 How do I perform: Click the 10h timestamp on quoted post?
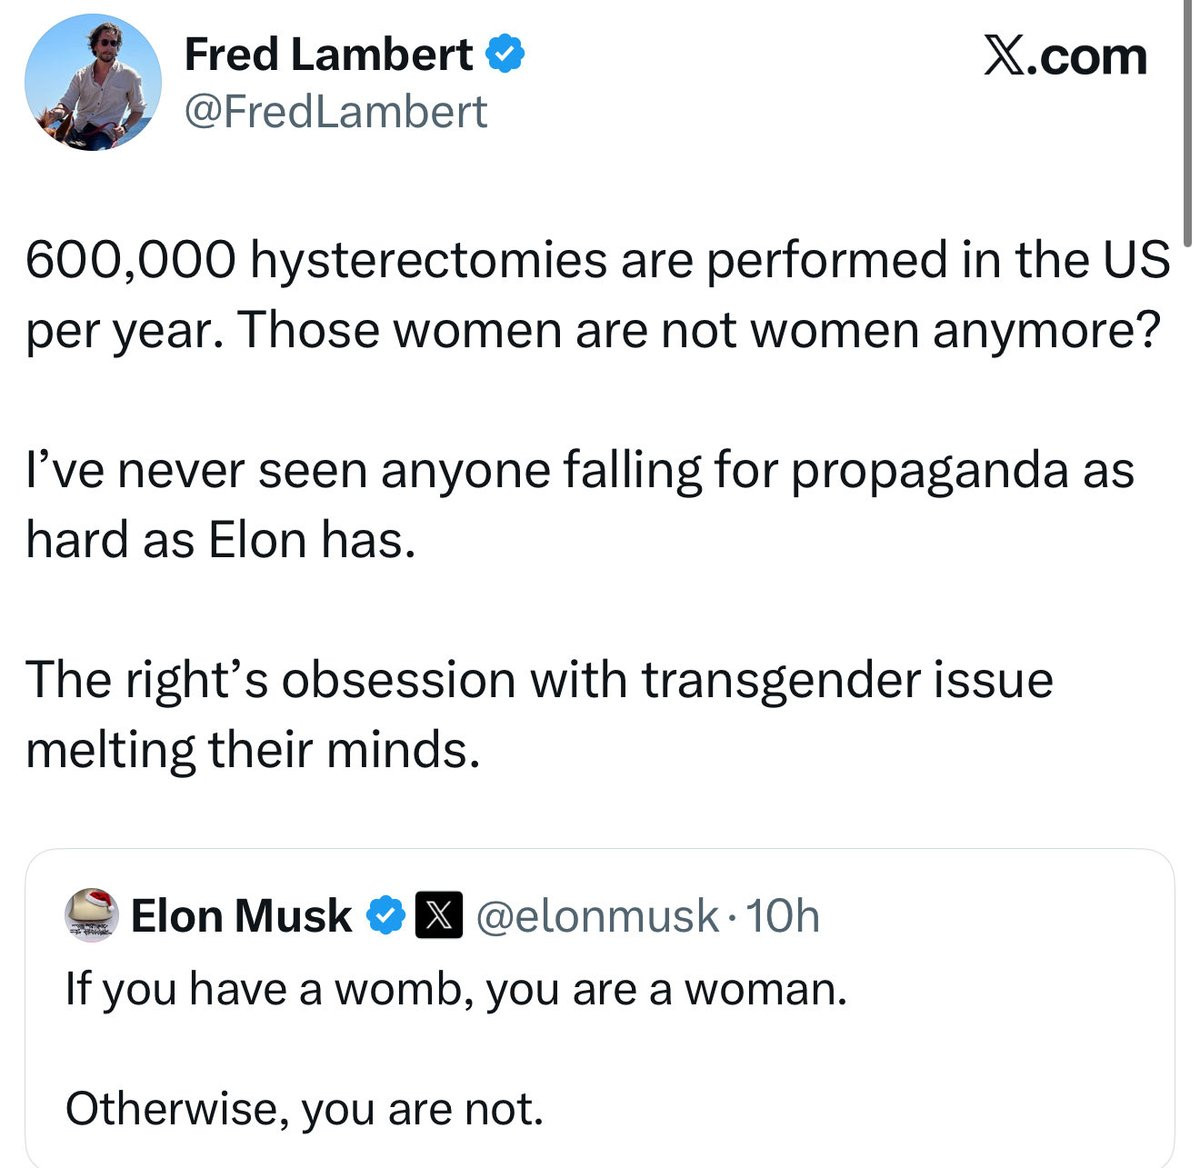tap(783, 916)
